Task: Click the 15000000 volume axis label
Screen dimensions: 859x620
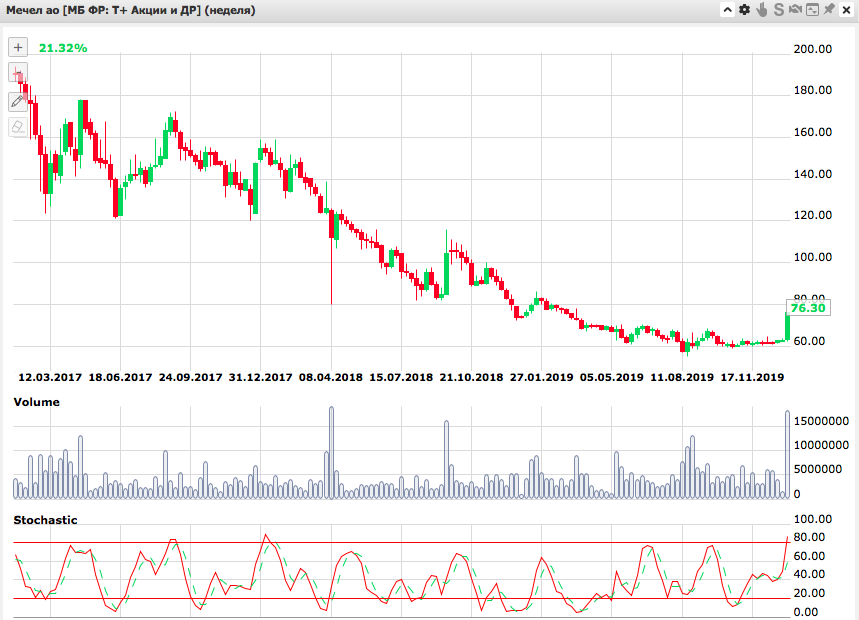Action: coord(821,421)
